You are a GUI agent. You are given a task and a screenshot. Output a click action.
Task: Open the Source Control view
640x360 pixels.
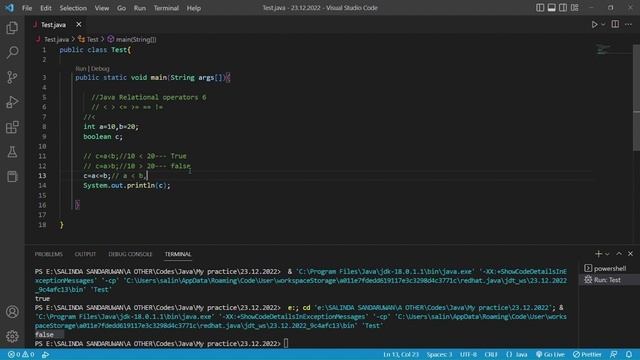[x=12, y=77]
